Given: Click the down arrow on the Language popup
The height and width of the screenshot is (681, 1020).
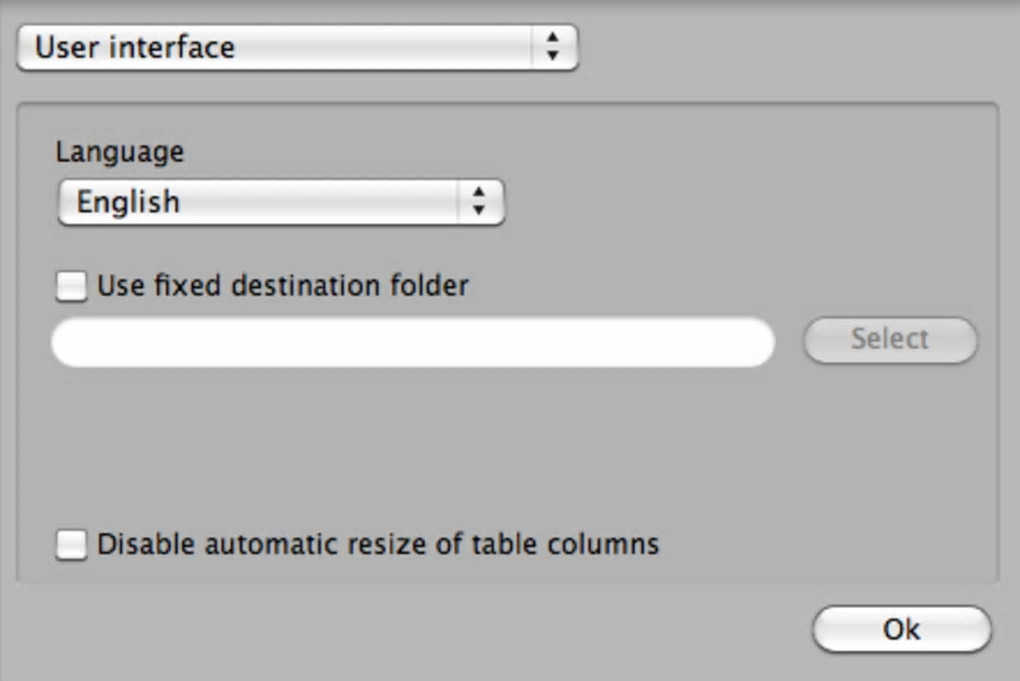Looking at the screenshot, I should click(479, 211).
